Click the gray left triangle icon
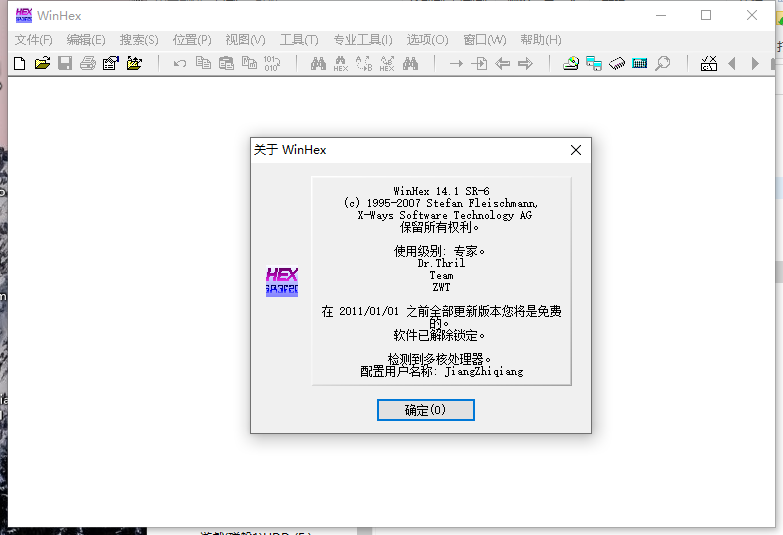The width and height of the screenshot is (783, 535). pyautogui.click(x=732, y=63)
